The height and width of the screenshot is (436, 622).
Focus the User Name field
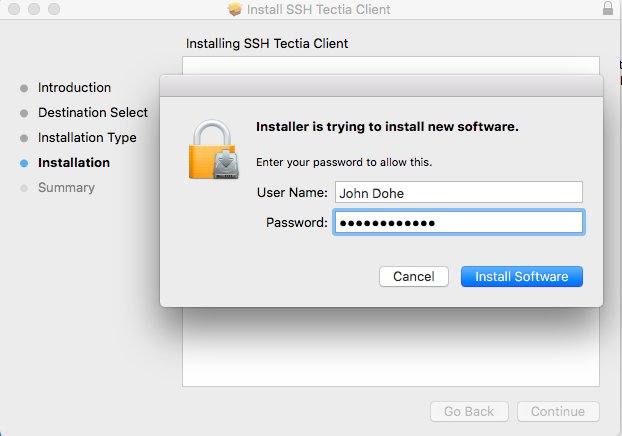[x=459, y=192]
